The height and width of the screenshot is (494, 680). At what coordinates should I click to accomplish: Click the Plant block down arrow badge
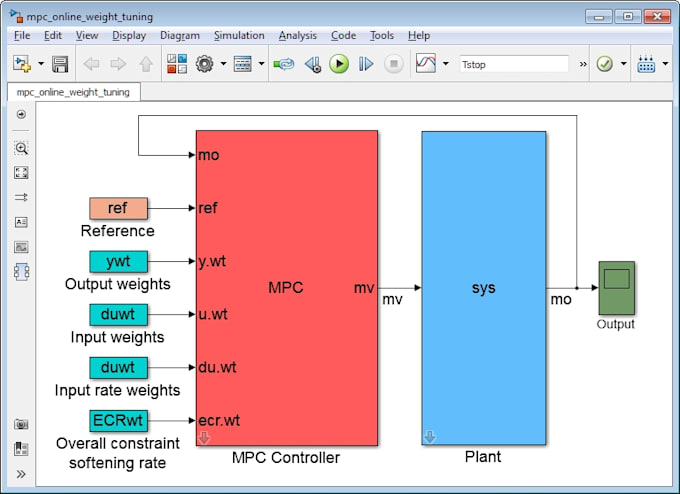[429, 437]
